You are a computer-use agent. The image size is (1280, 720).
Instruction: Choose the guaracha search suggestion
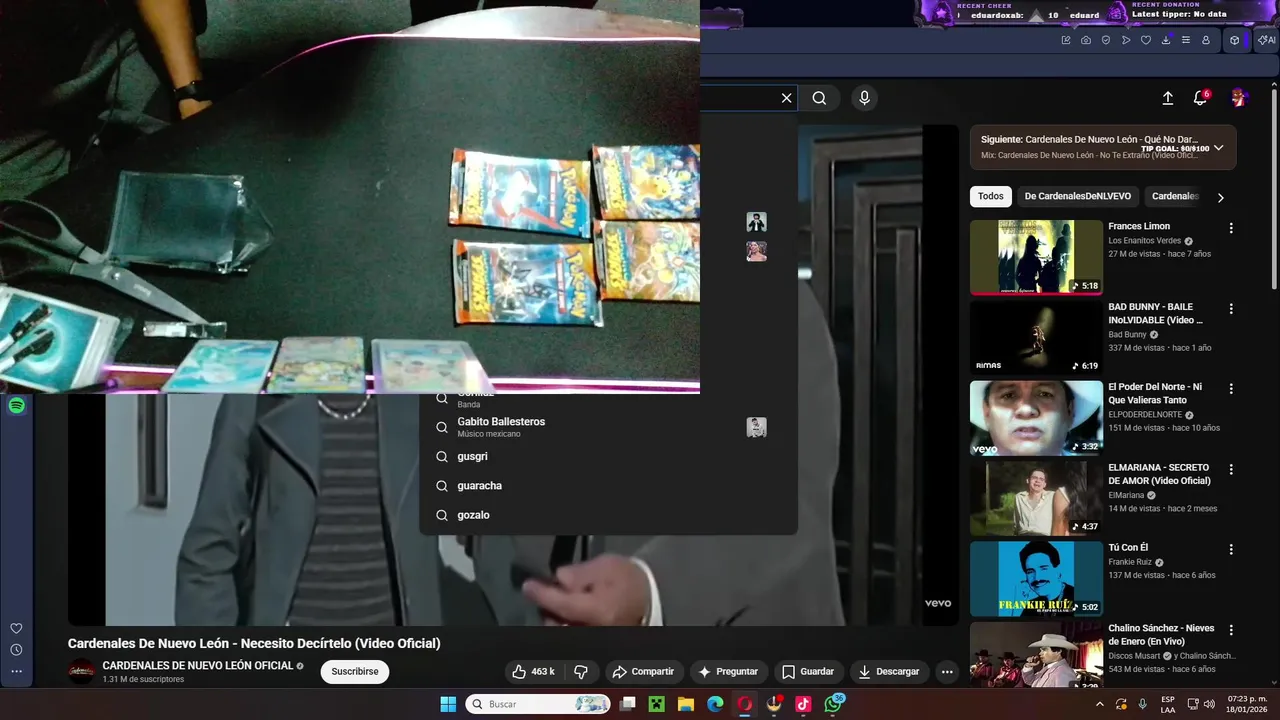[608, 485]
